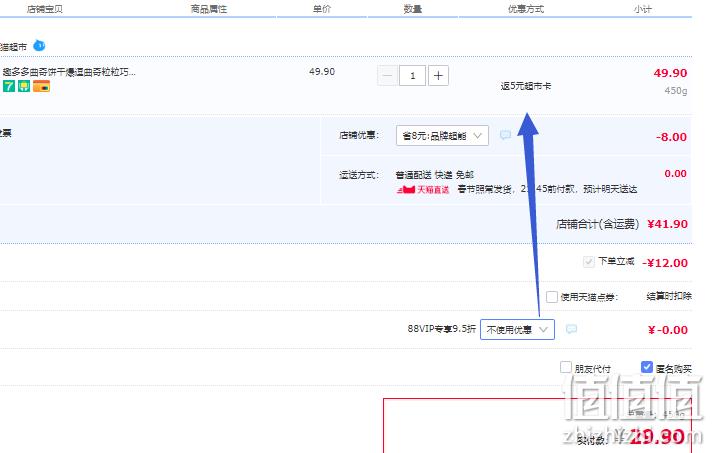Click the 0.00 shipping fee amount

(x=675, y=173)
